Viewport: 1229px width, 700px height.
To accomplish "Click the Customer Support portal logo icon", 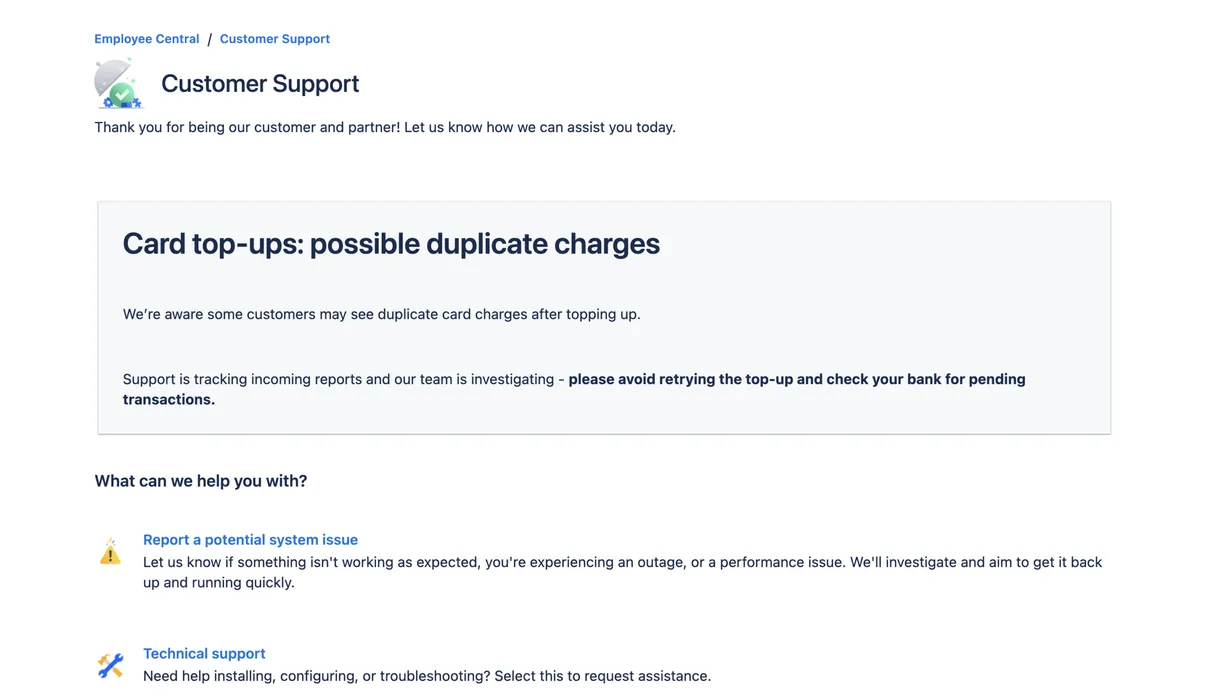I will click(118, 84).
